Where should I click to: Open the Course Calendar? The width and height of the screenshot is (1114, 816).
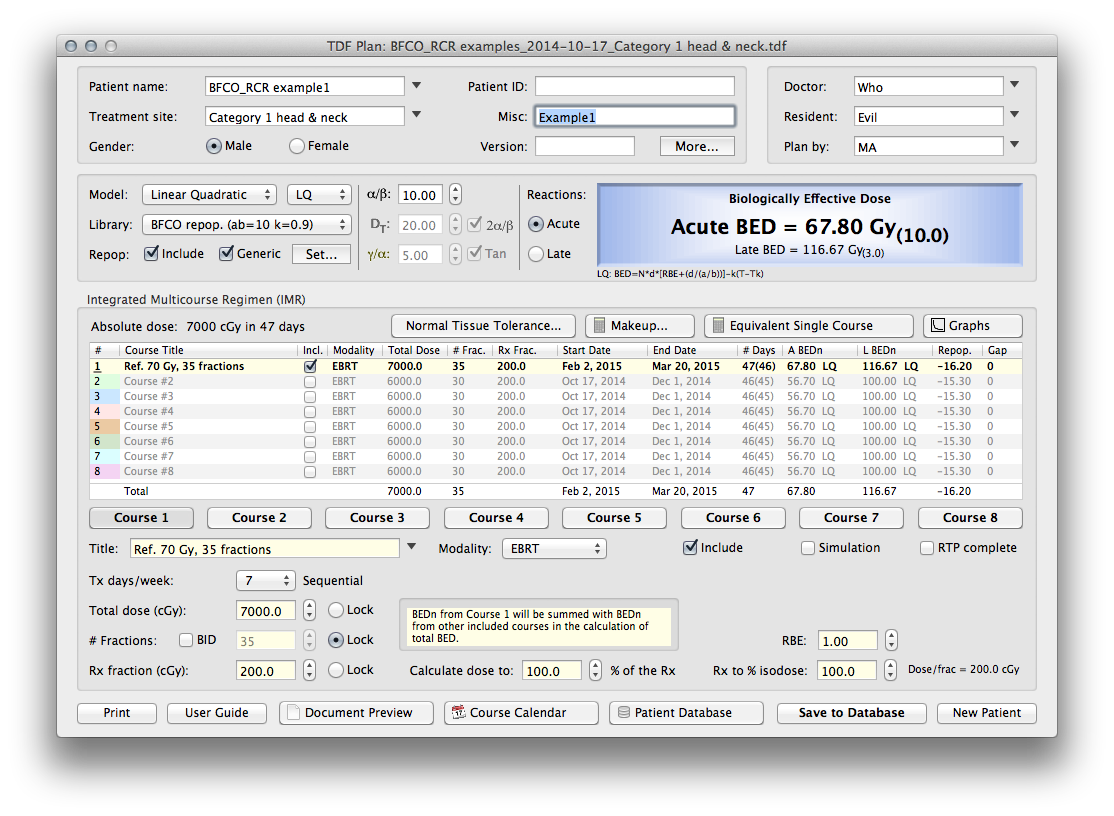tap(520, 713)
